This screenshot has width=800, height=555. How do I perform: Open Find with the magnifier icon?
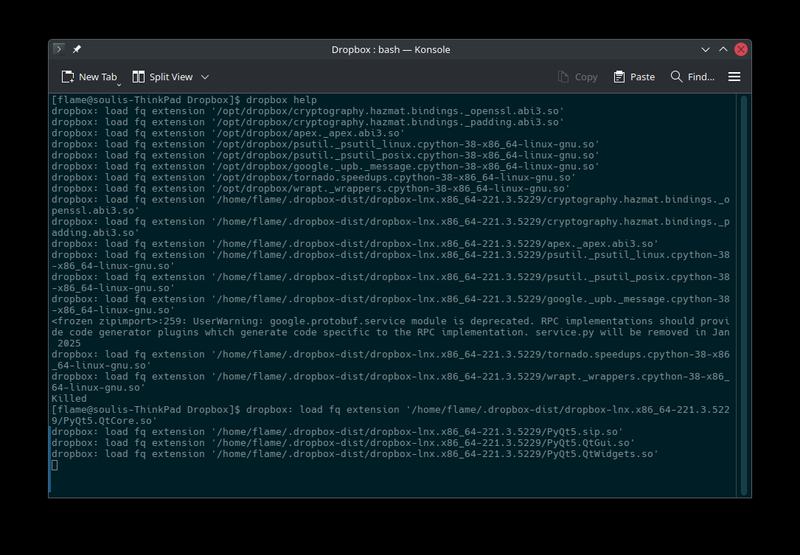click(x=677, y=77)
